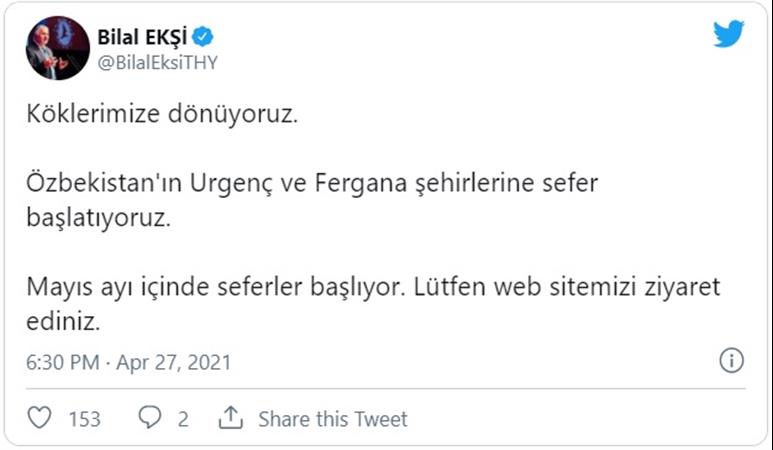Click the Apr 27, 2021 date
773x450 pixels.
pyautogui.click(x=173, y=362)
